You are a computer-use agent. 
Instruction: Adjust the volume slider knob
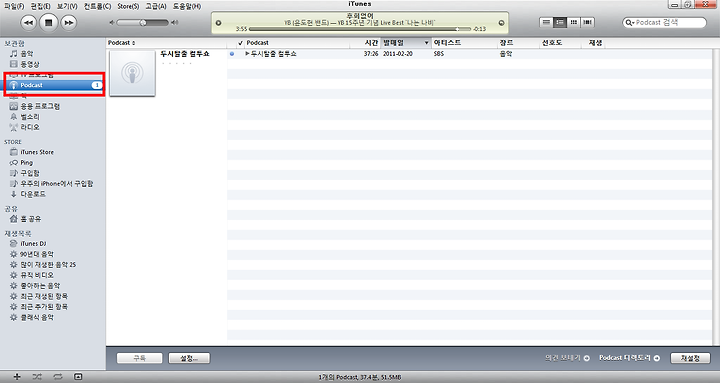tap(143, 23)
